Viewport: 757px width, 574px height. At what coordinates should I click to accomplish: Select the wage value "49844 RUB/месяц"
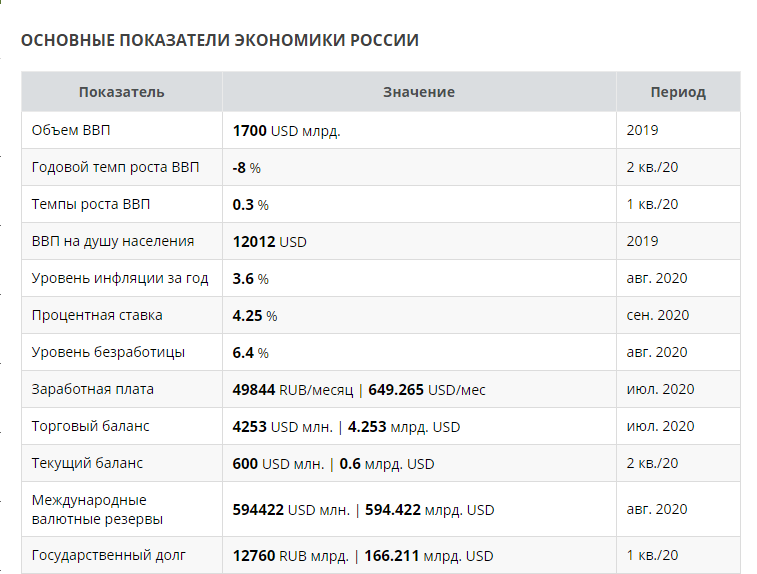(x=292, y=390)
